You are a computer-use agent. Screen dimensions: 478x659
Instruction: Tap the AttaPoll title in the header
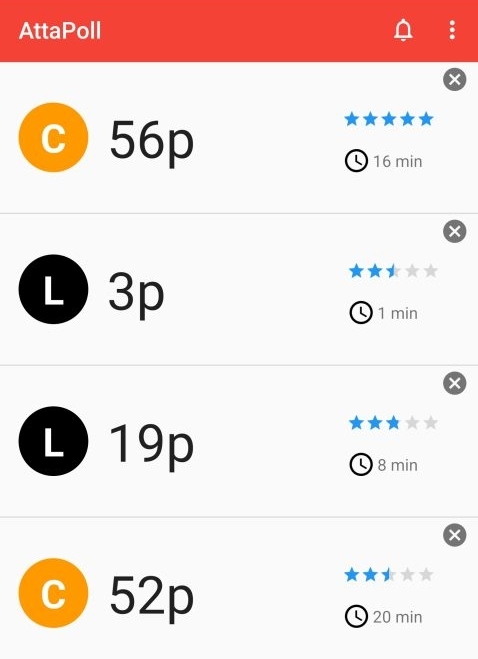tap(60, 31)
